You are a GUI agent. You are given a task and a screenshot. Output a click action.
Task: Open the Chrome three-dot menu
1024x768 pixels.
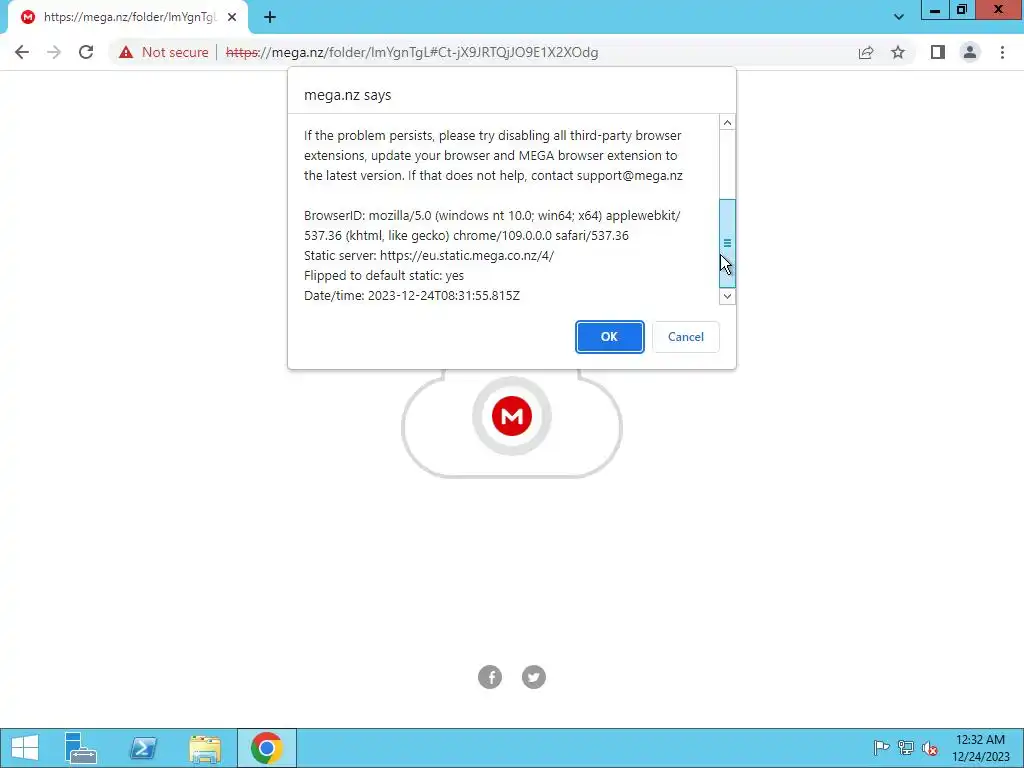[1002, 52]
